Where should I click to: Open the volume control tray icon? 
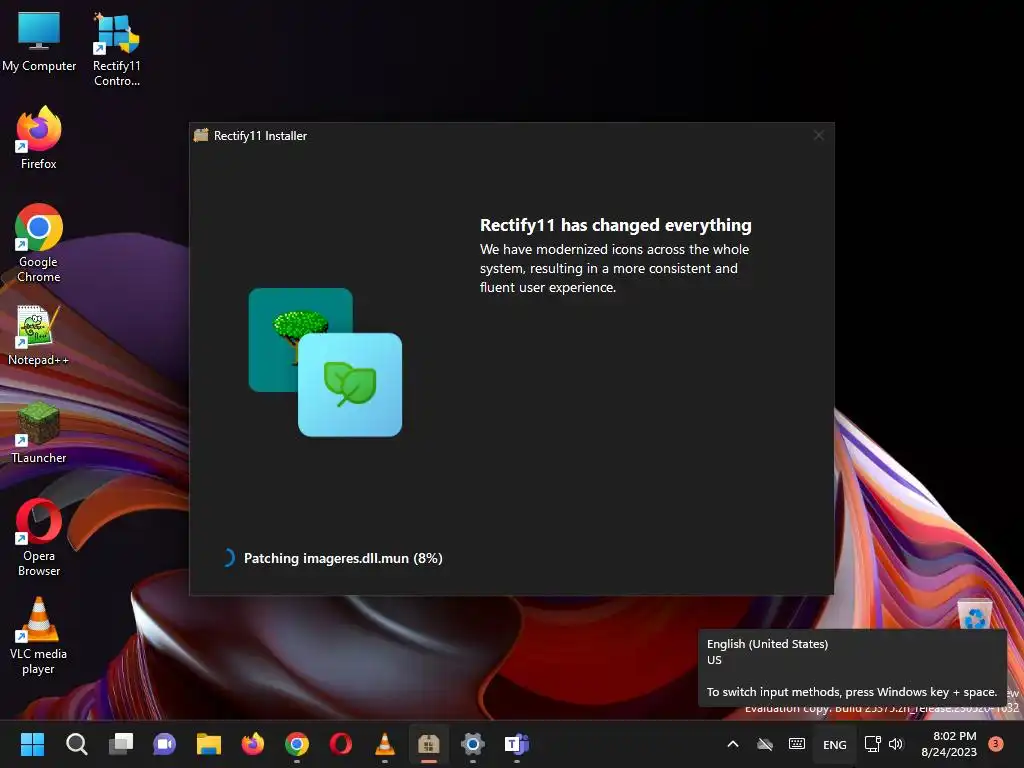[896, 744]
